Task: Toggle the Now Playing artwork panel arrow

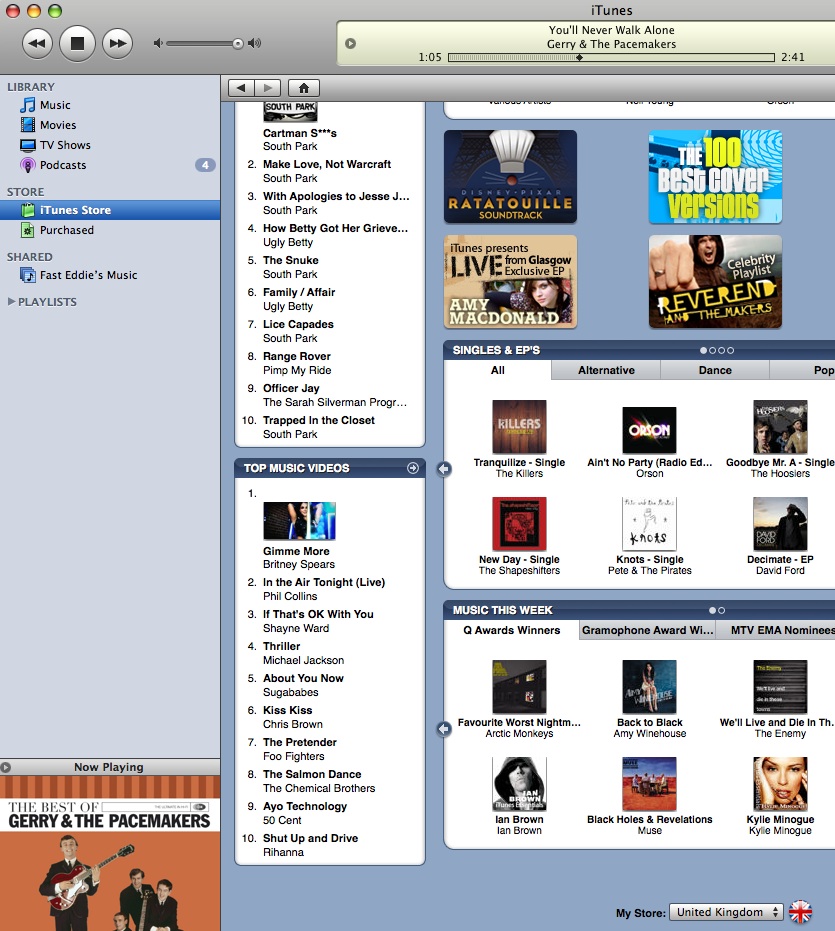Action: coord(5,767)
